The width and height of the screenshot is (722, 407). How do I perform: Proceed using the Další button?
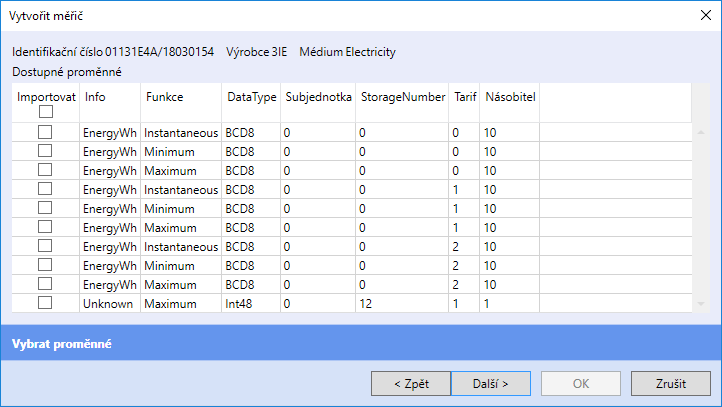(491, 384)
